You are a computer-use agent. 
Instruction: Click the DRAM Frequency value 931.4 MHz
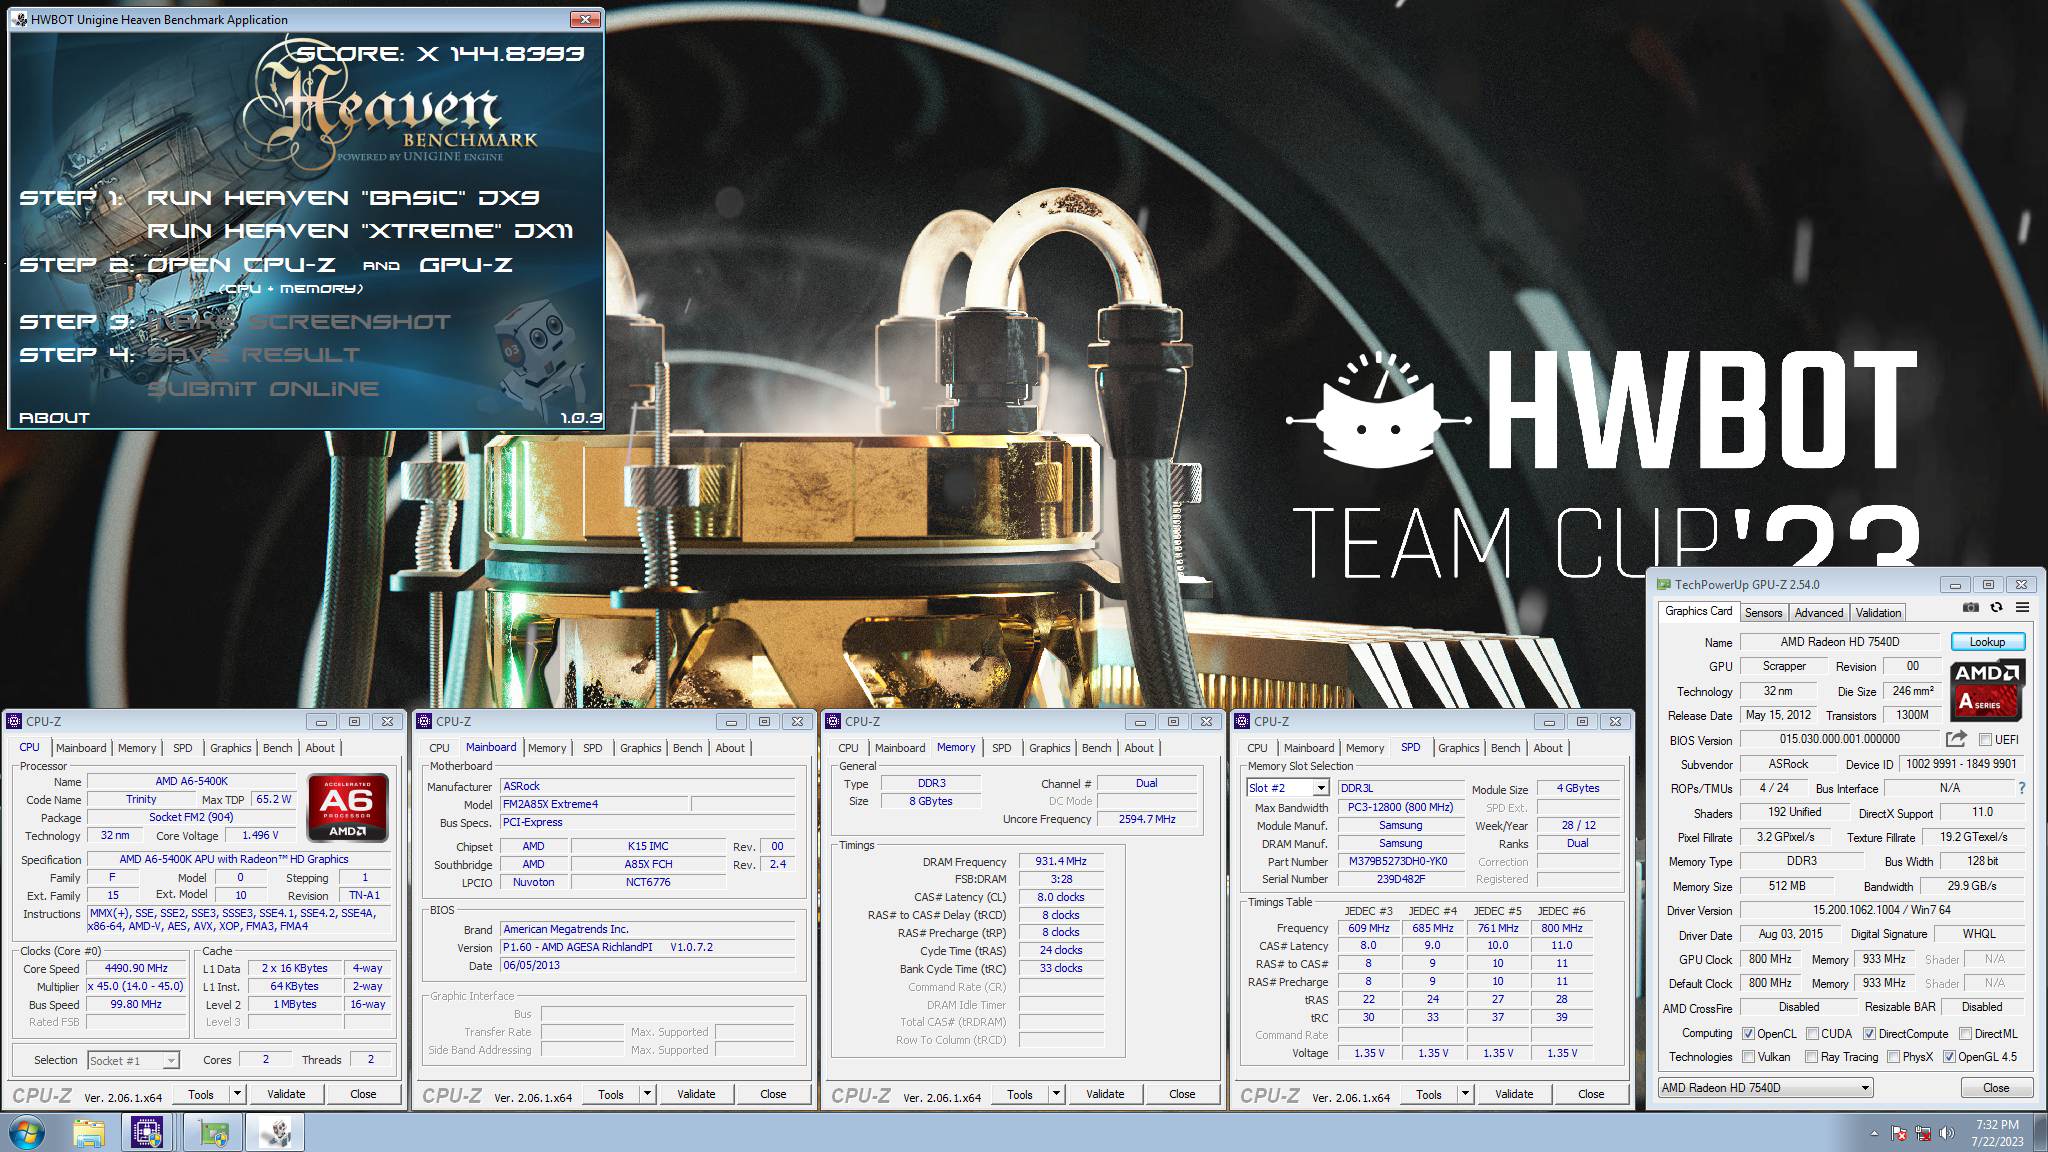point(1061,861)
